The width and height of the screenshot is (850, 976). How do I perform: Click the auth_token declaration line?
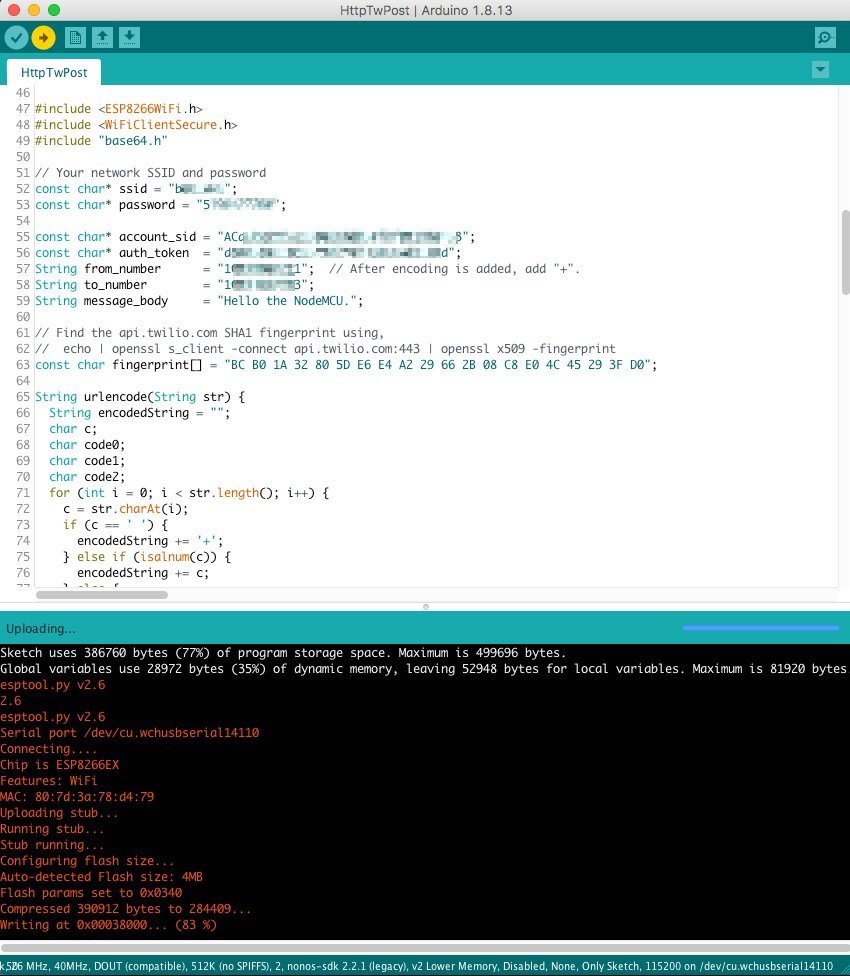(x=248, y=253)
